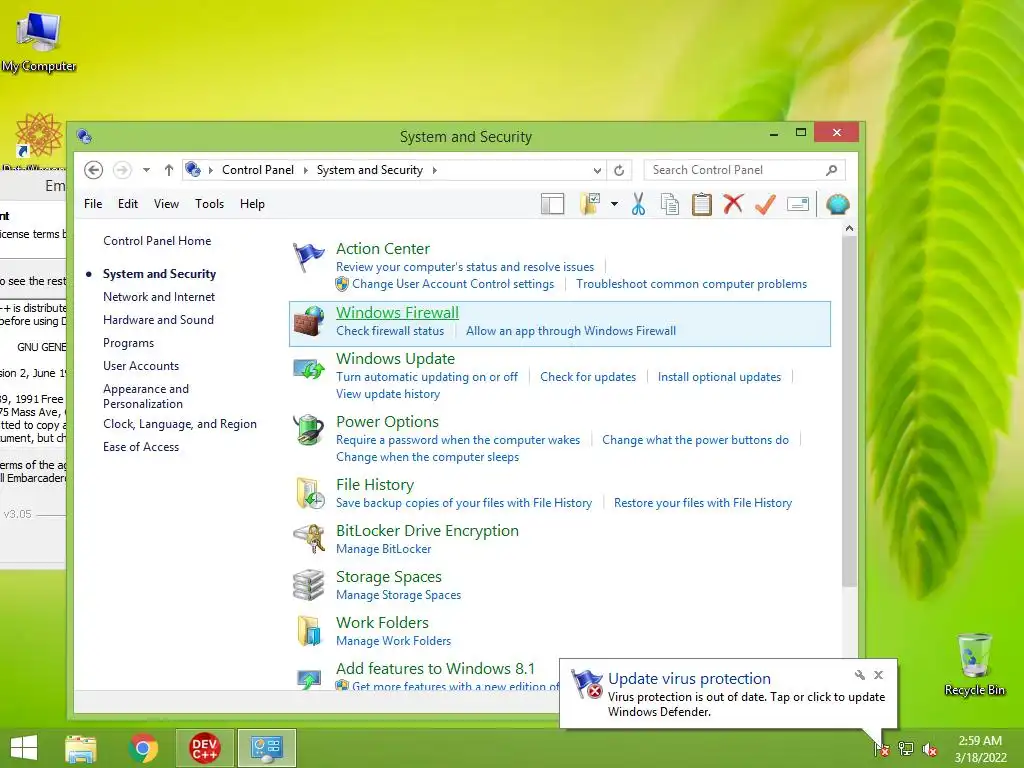
Task: Open View update history
Action: pos(388,394)
